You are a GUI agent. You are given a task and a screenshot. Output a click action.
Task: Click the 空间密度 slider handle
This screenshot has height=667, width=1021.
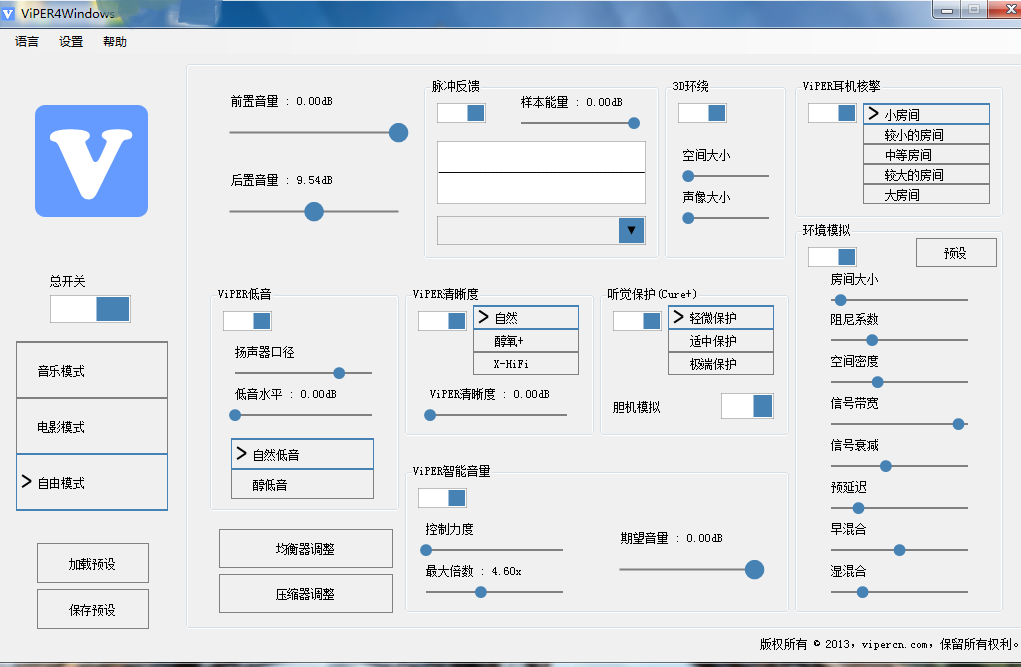pyautogui.click(x=878, y=382)
